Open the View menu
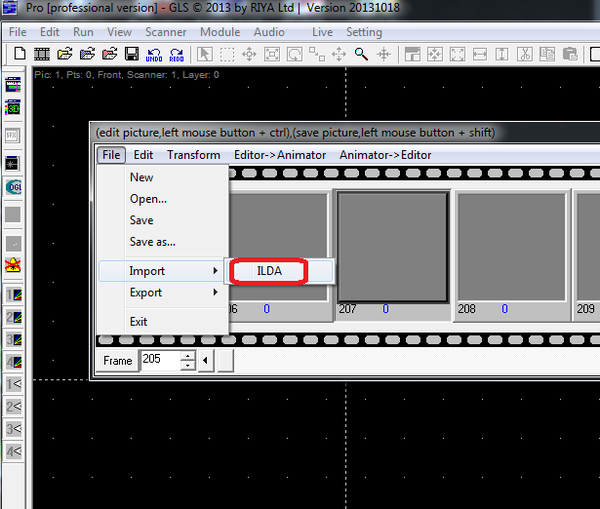 pyautogui.click(x=119, y=32)
